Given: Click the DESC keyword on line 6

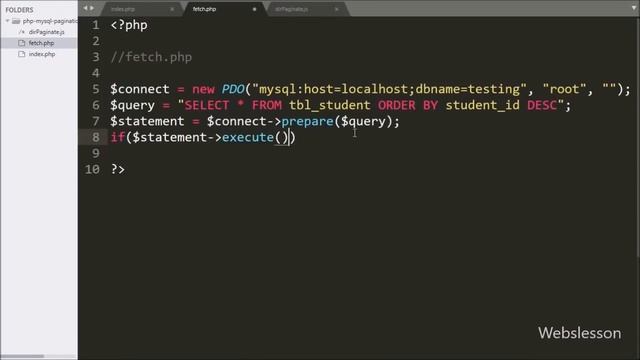Looking at the screenshot, I should point(542,105).
